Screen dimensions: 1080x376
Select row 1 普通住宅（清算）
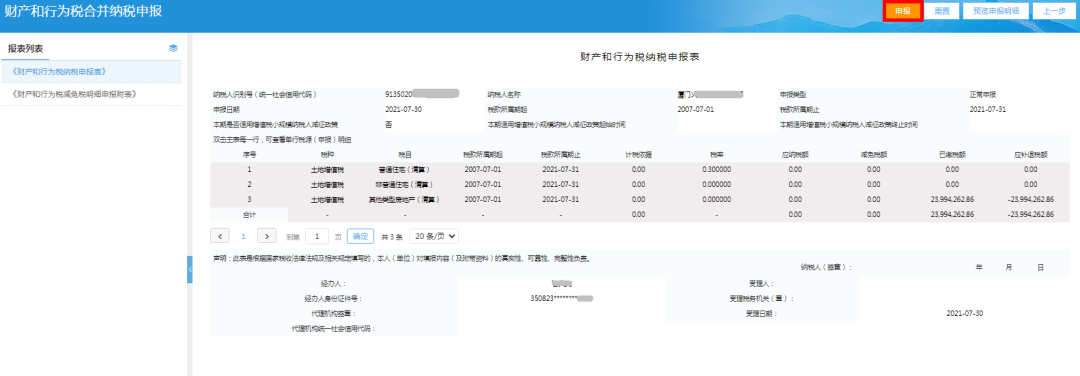640,169
